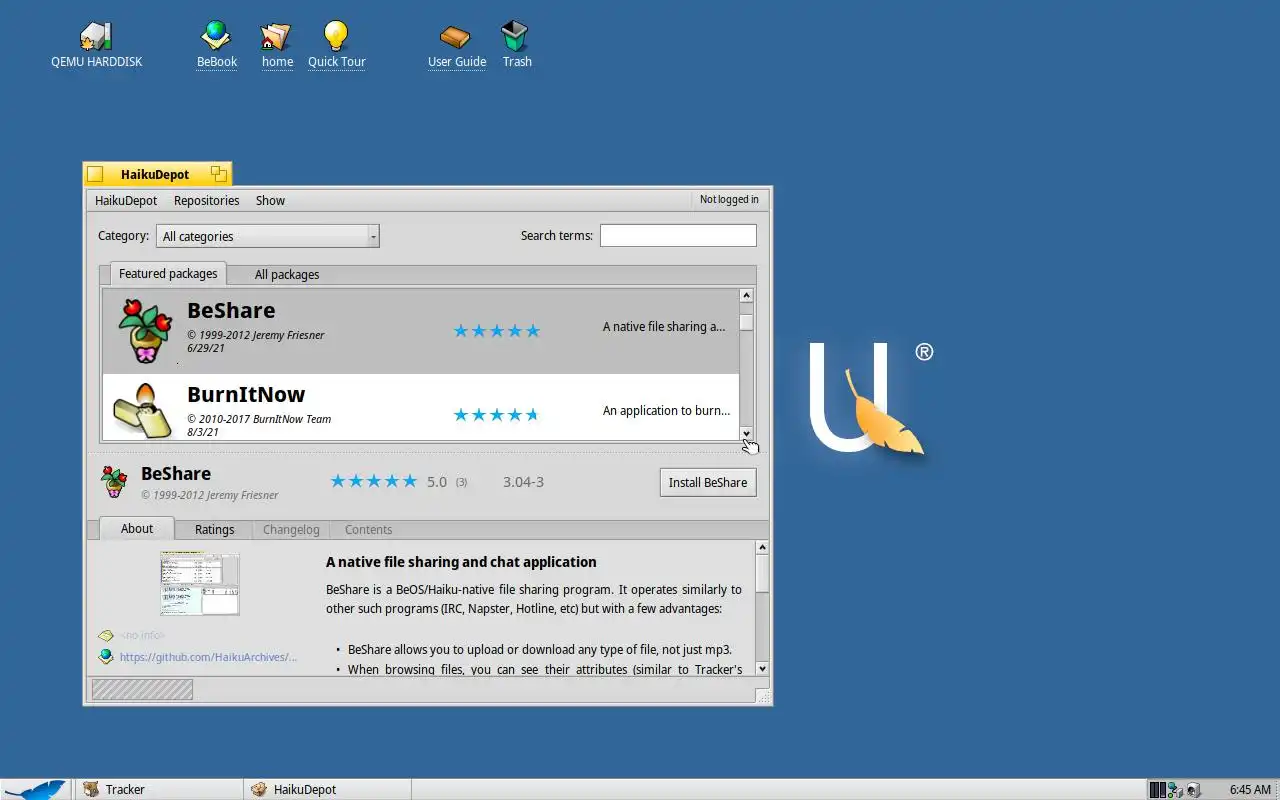Select the Changelog tab

click(291, 530)
